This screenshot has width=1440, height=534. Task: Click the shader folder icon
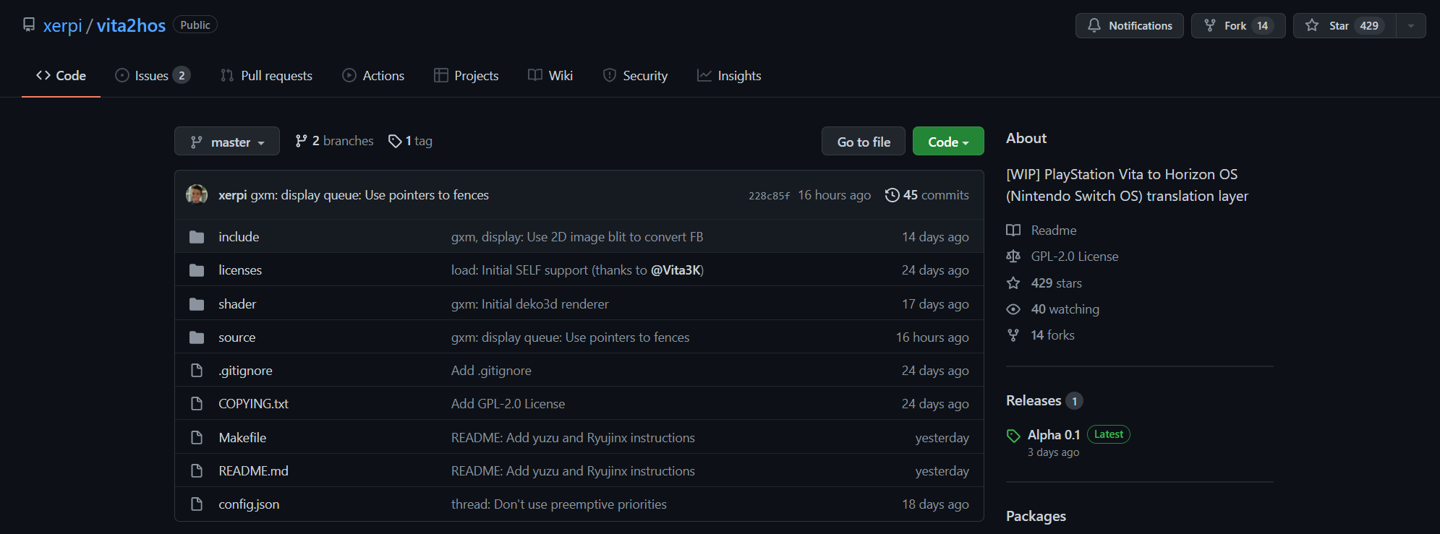[x=197, y=304]
